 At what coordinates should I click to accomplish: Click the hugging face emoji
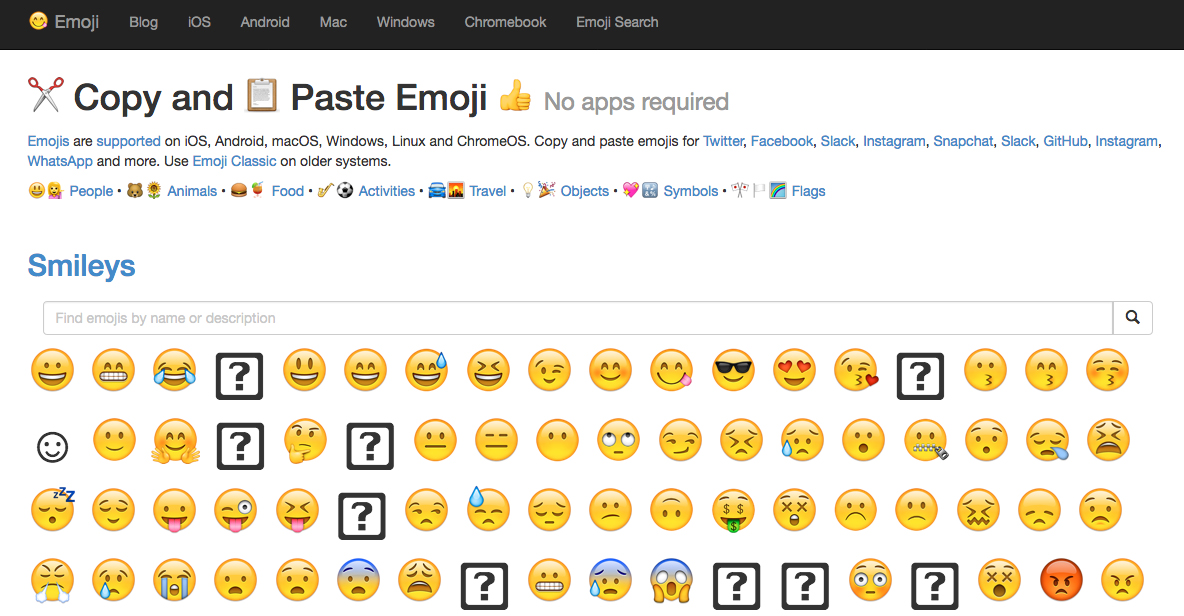tap(176, 442)
